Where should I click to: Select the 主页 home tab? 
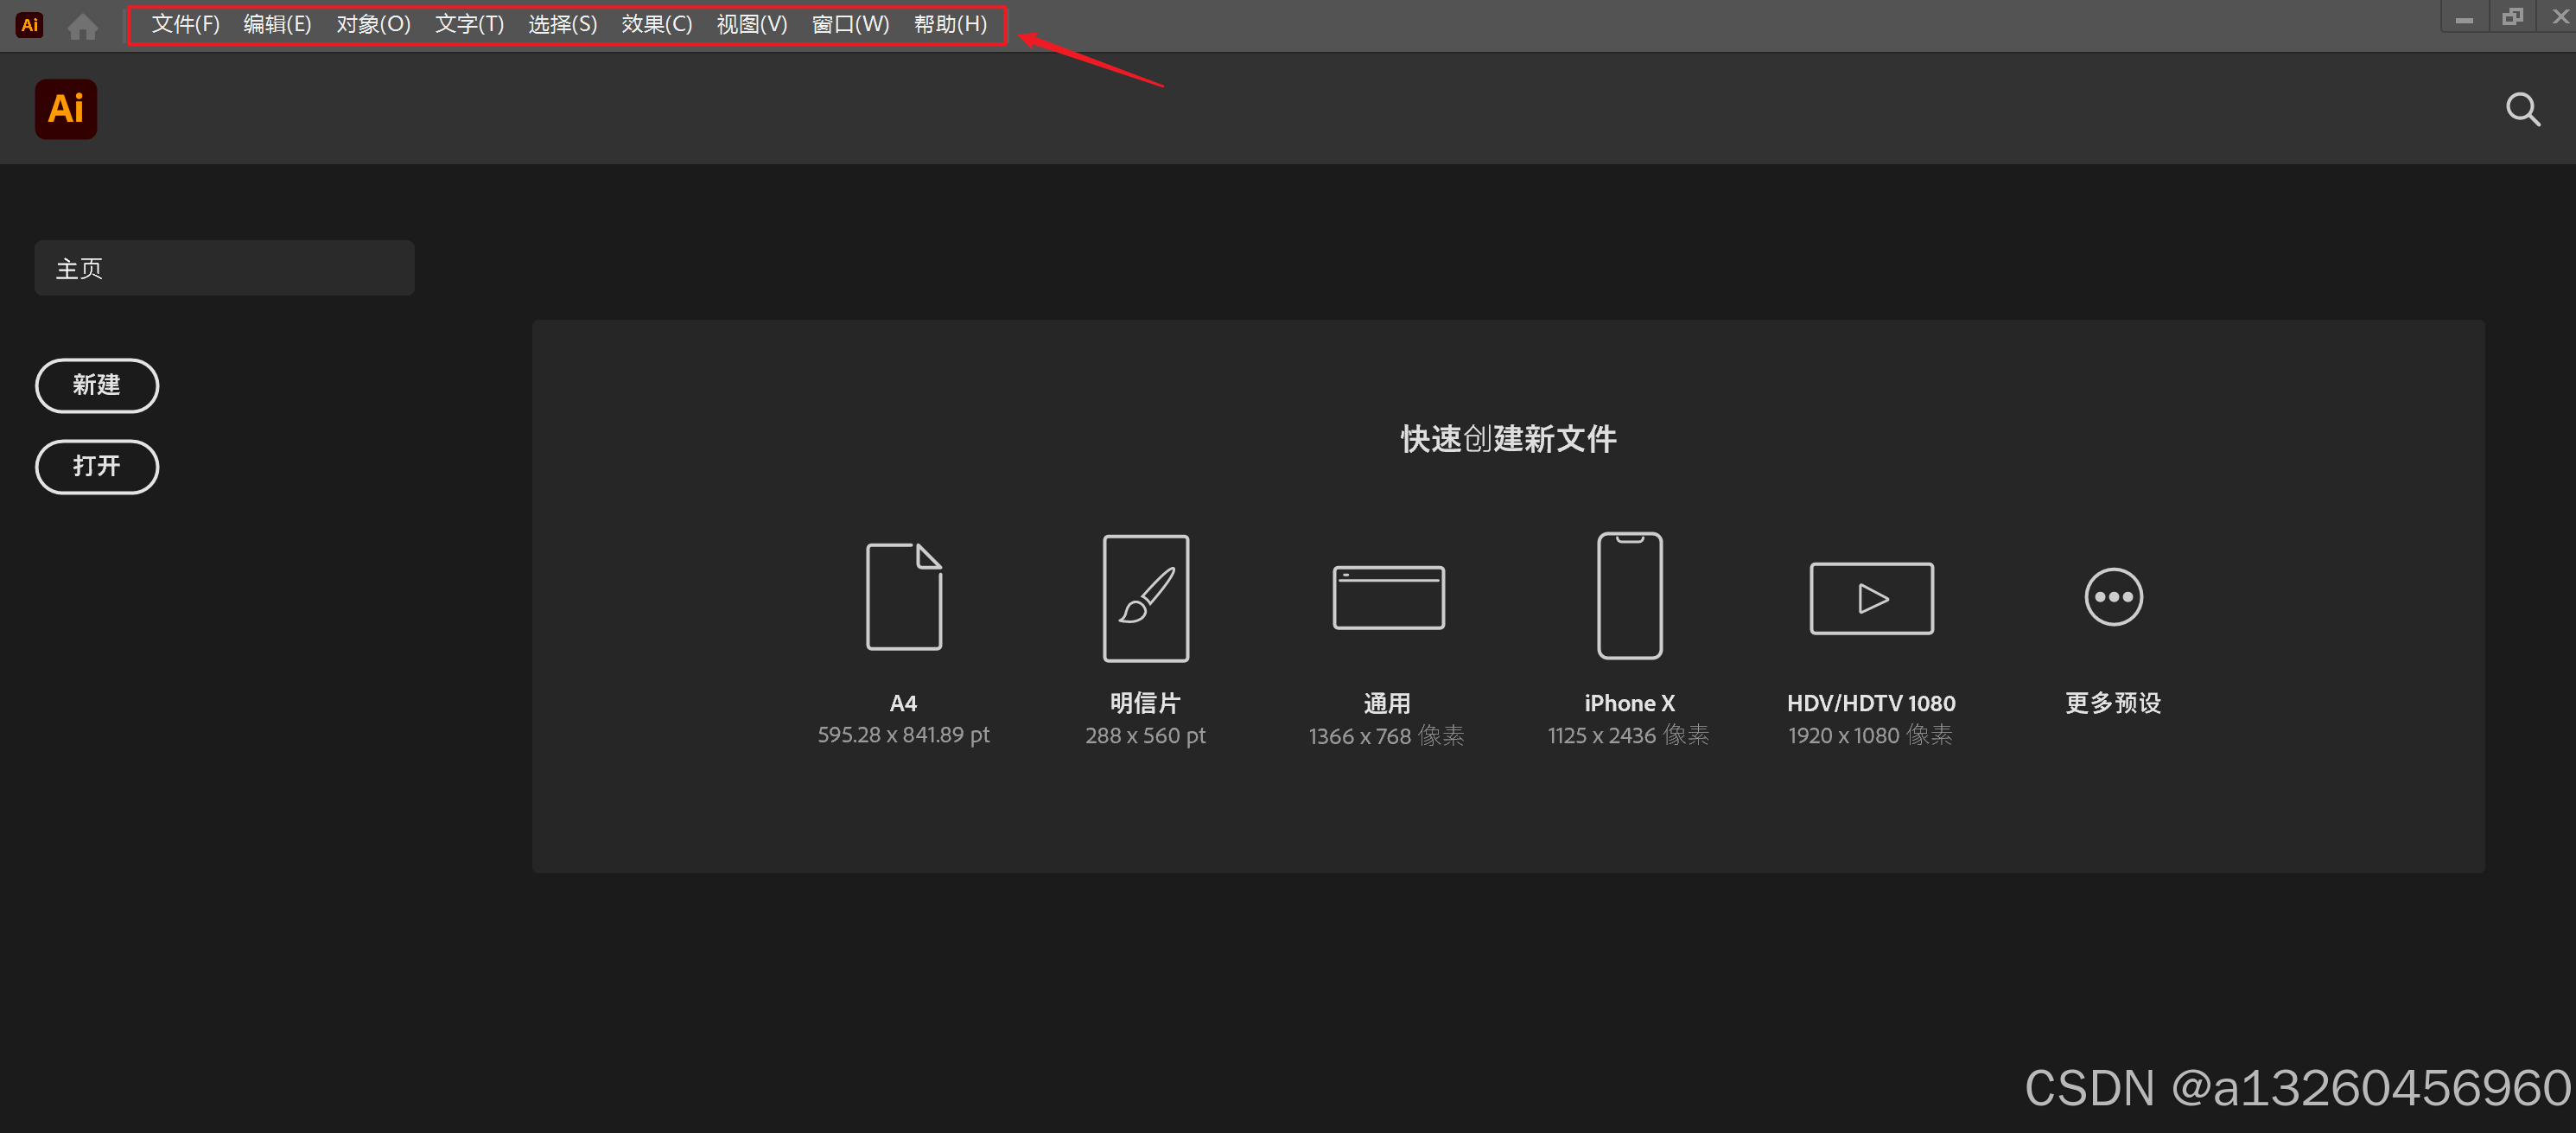(x=224, y=268)
